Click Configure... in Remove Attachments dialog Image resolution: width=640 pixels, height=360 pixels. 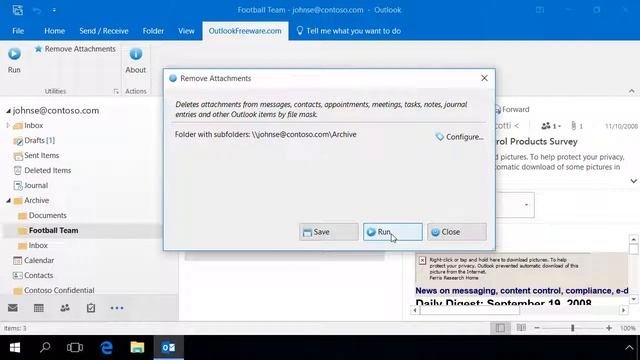coord(460,137)
